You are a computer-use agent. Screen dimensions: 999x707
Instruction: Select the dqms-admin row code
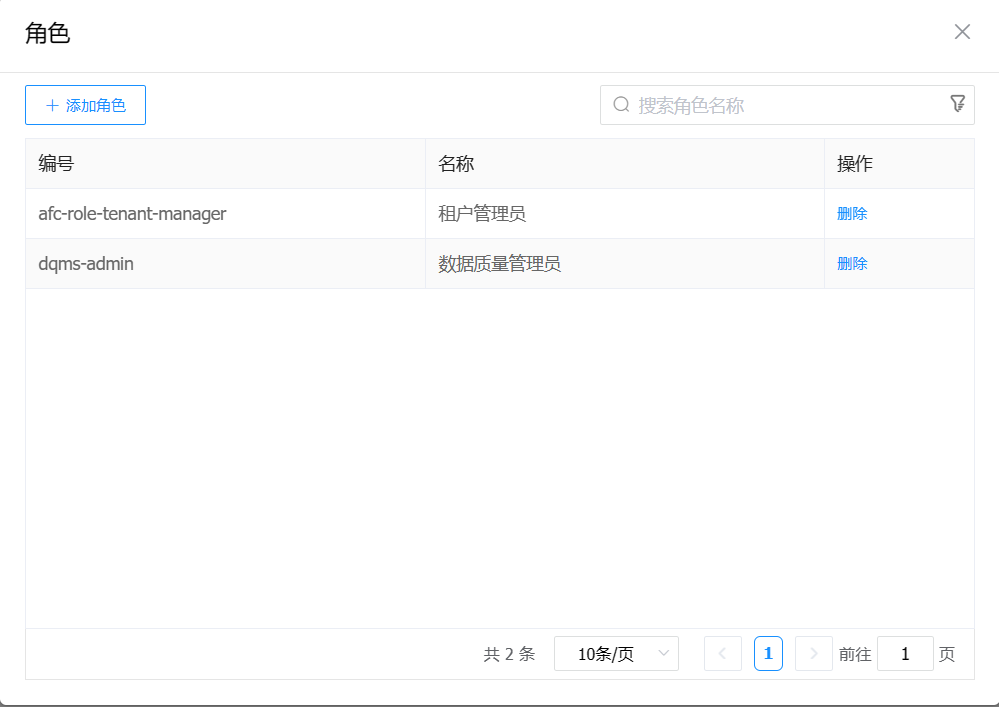(86, 264)
